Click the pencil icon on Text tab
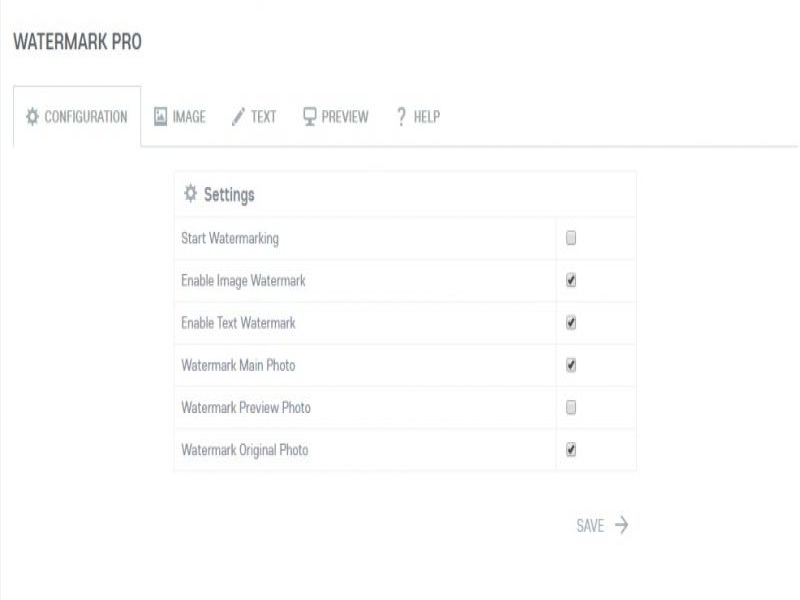Image resolution: width=800 pixels, height=600 pixels. pyautogui.click(x=238, y=117)
